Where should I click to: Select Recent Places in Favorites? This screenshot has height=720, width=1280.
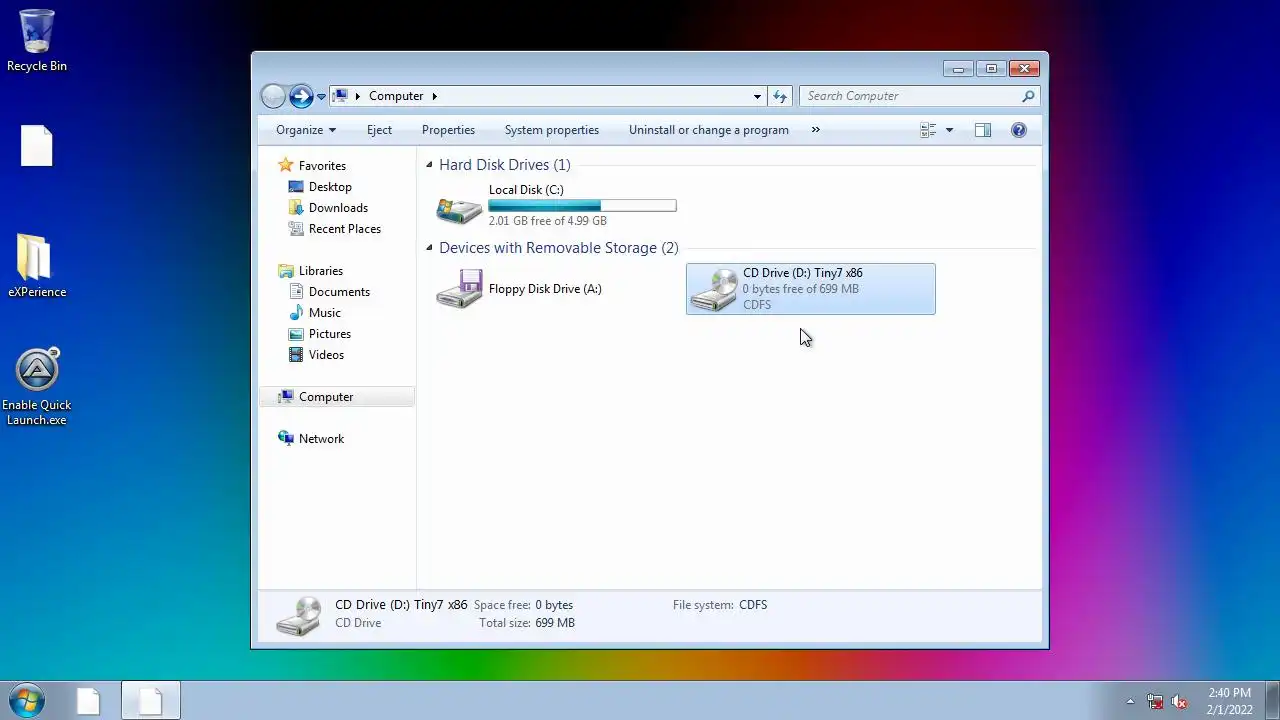coord(345,229)
